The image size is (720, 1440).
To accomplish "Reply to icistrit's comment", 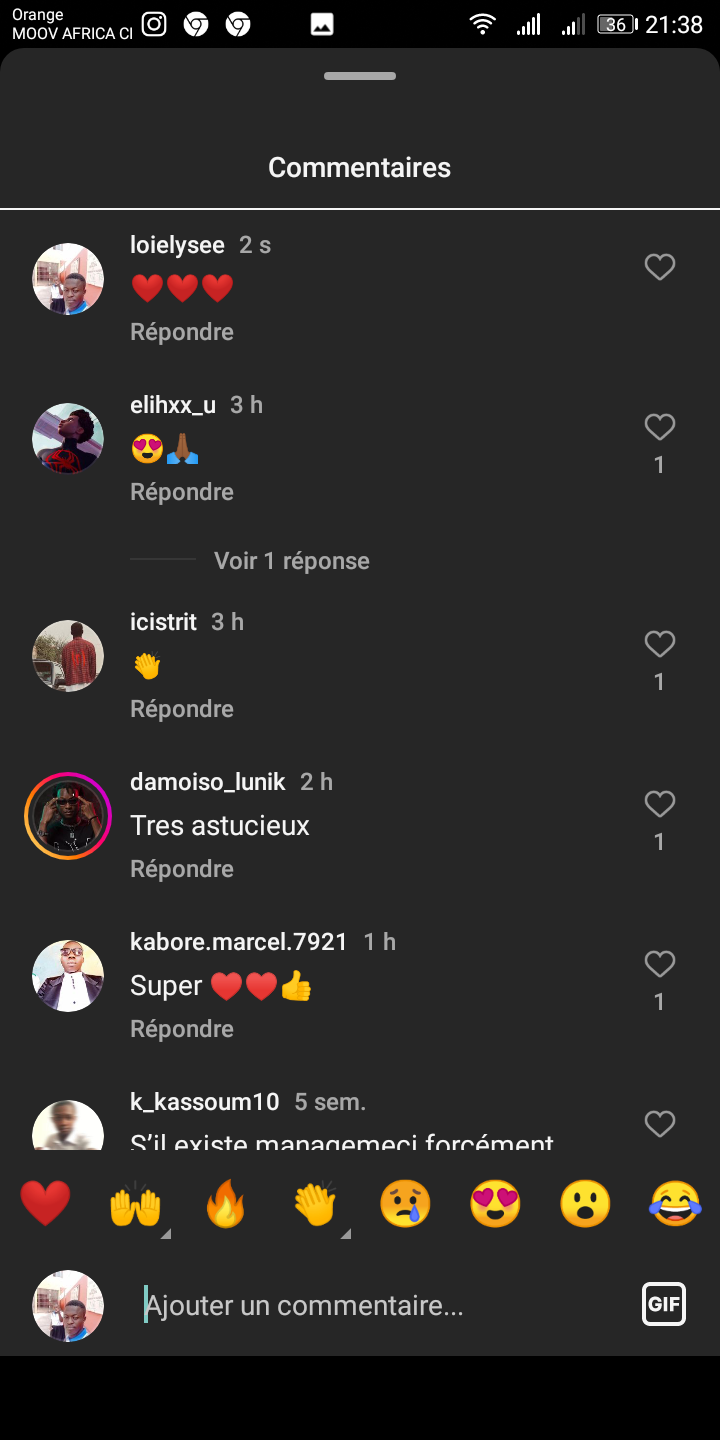I will coord(182,709).
